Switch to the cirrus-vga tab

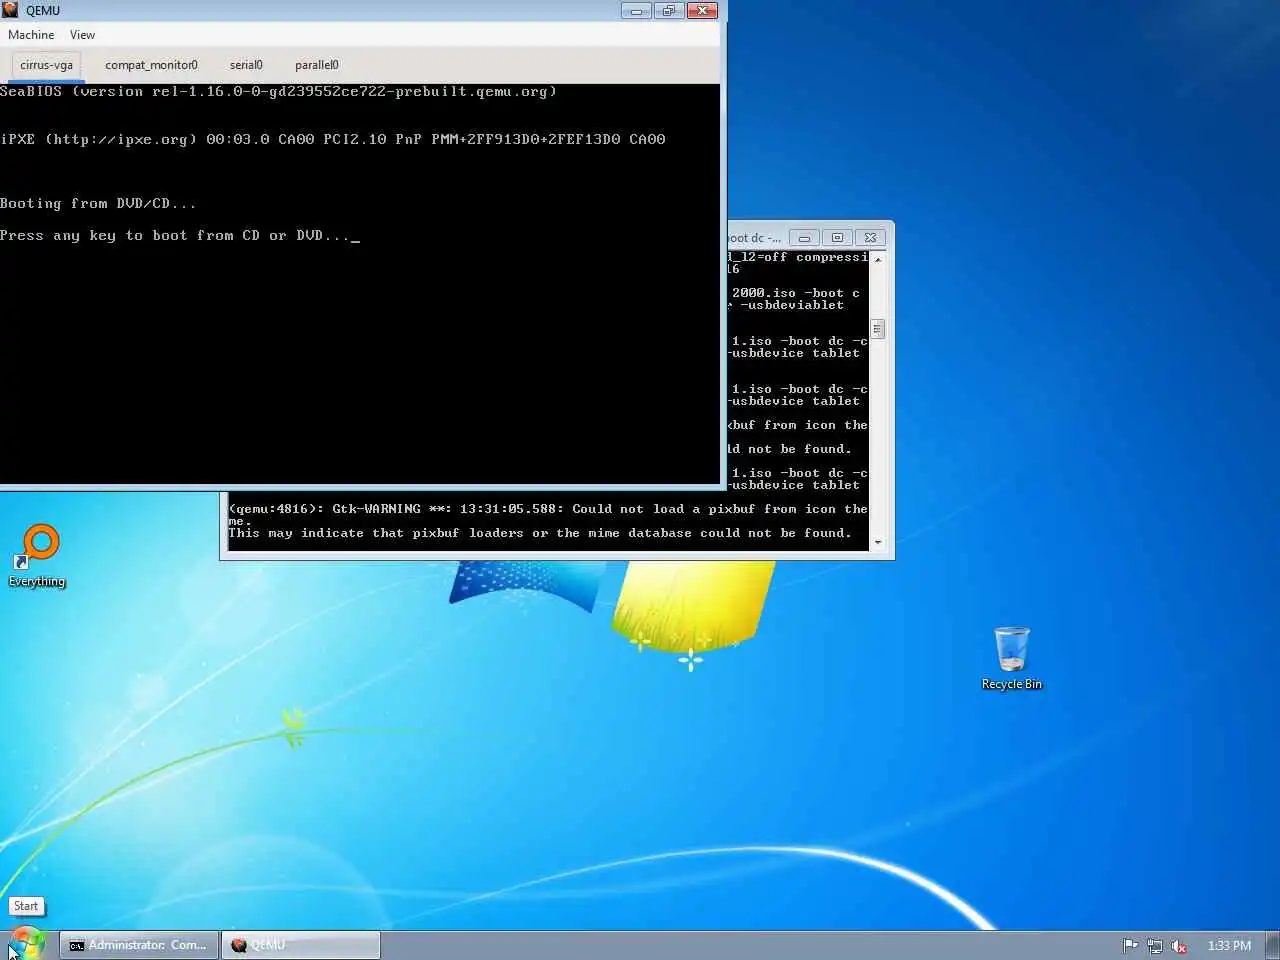tap(46, 65)
